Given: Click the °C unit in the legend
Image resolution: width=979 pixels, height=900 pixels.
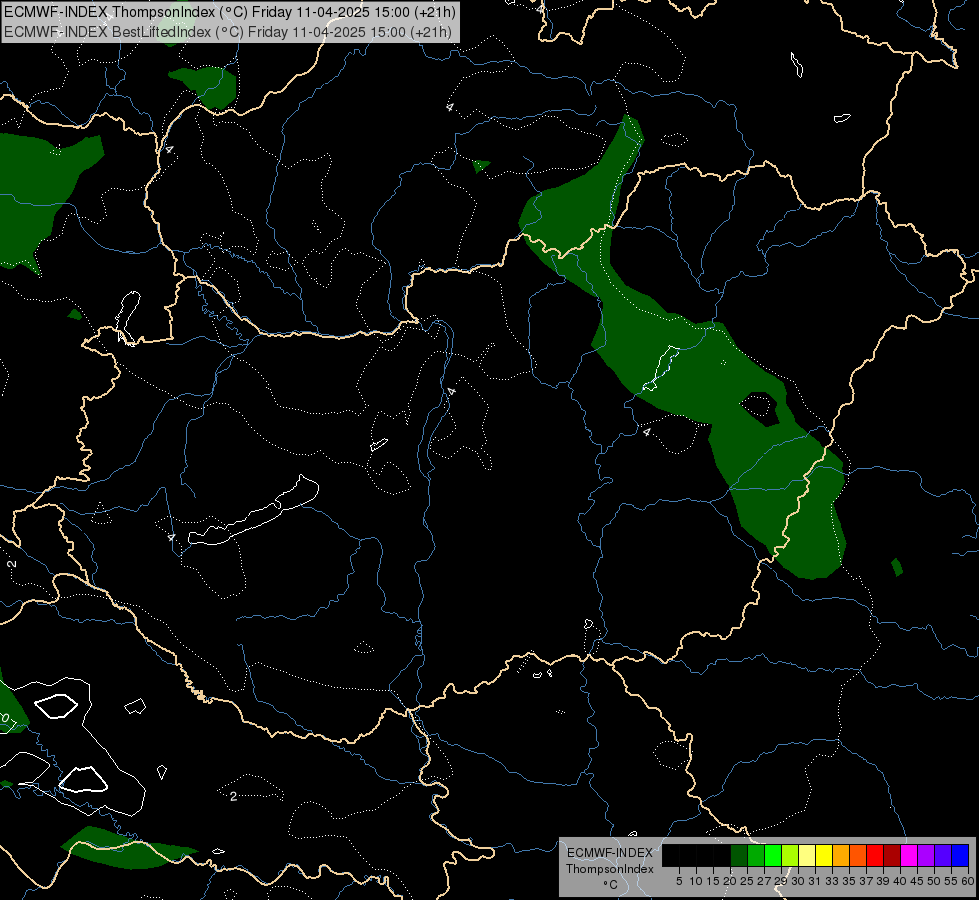Looking at the screenshot, I should [611, 885].
